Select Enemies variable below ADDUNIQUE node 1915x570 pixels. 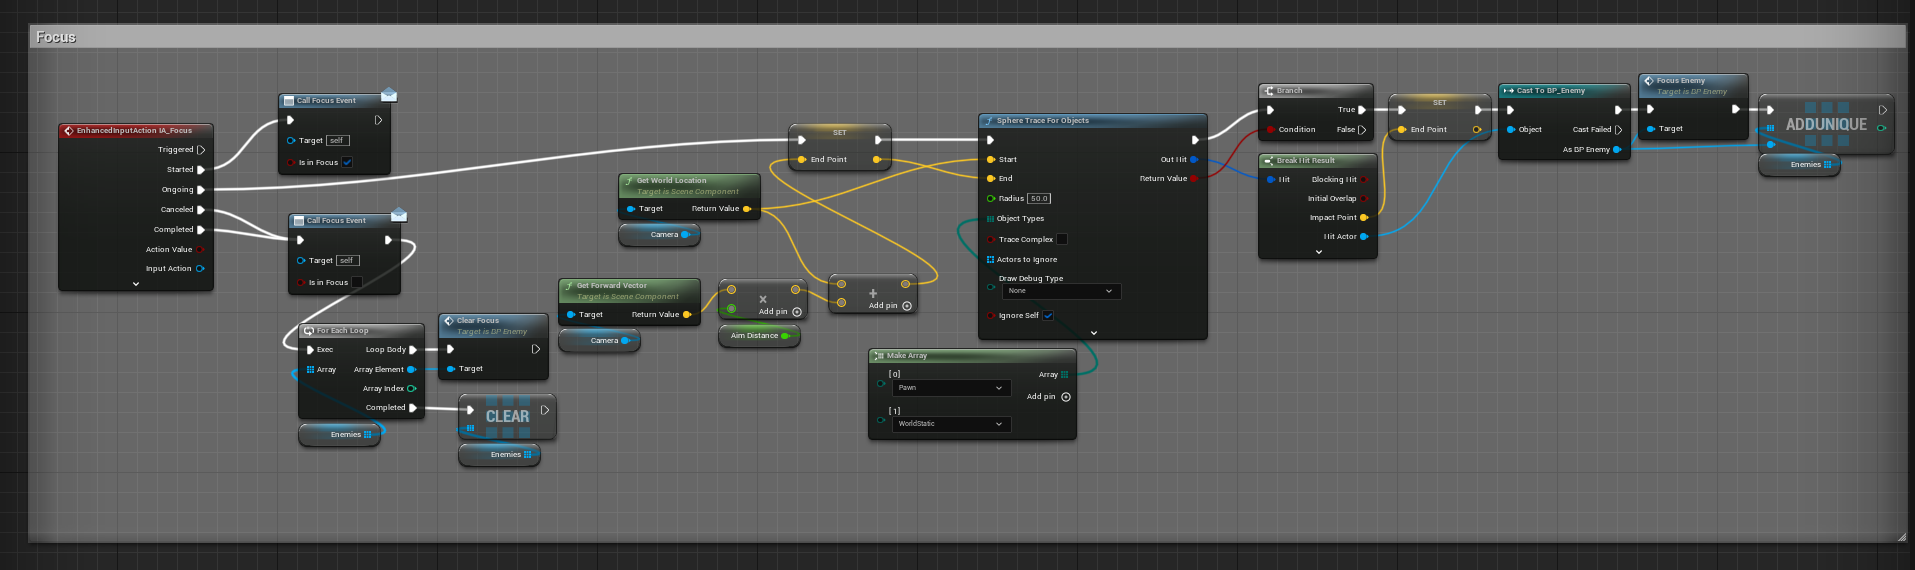click(x=1800, y=165)
